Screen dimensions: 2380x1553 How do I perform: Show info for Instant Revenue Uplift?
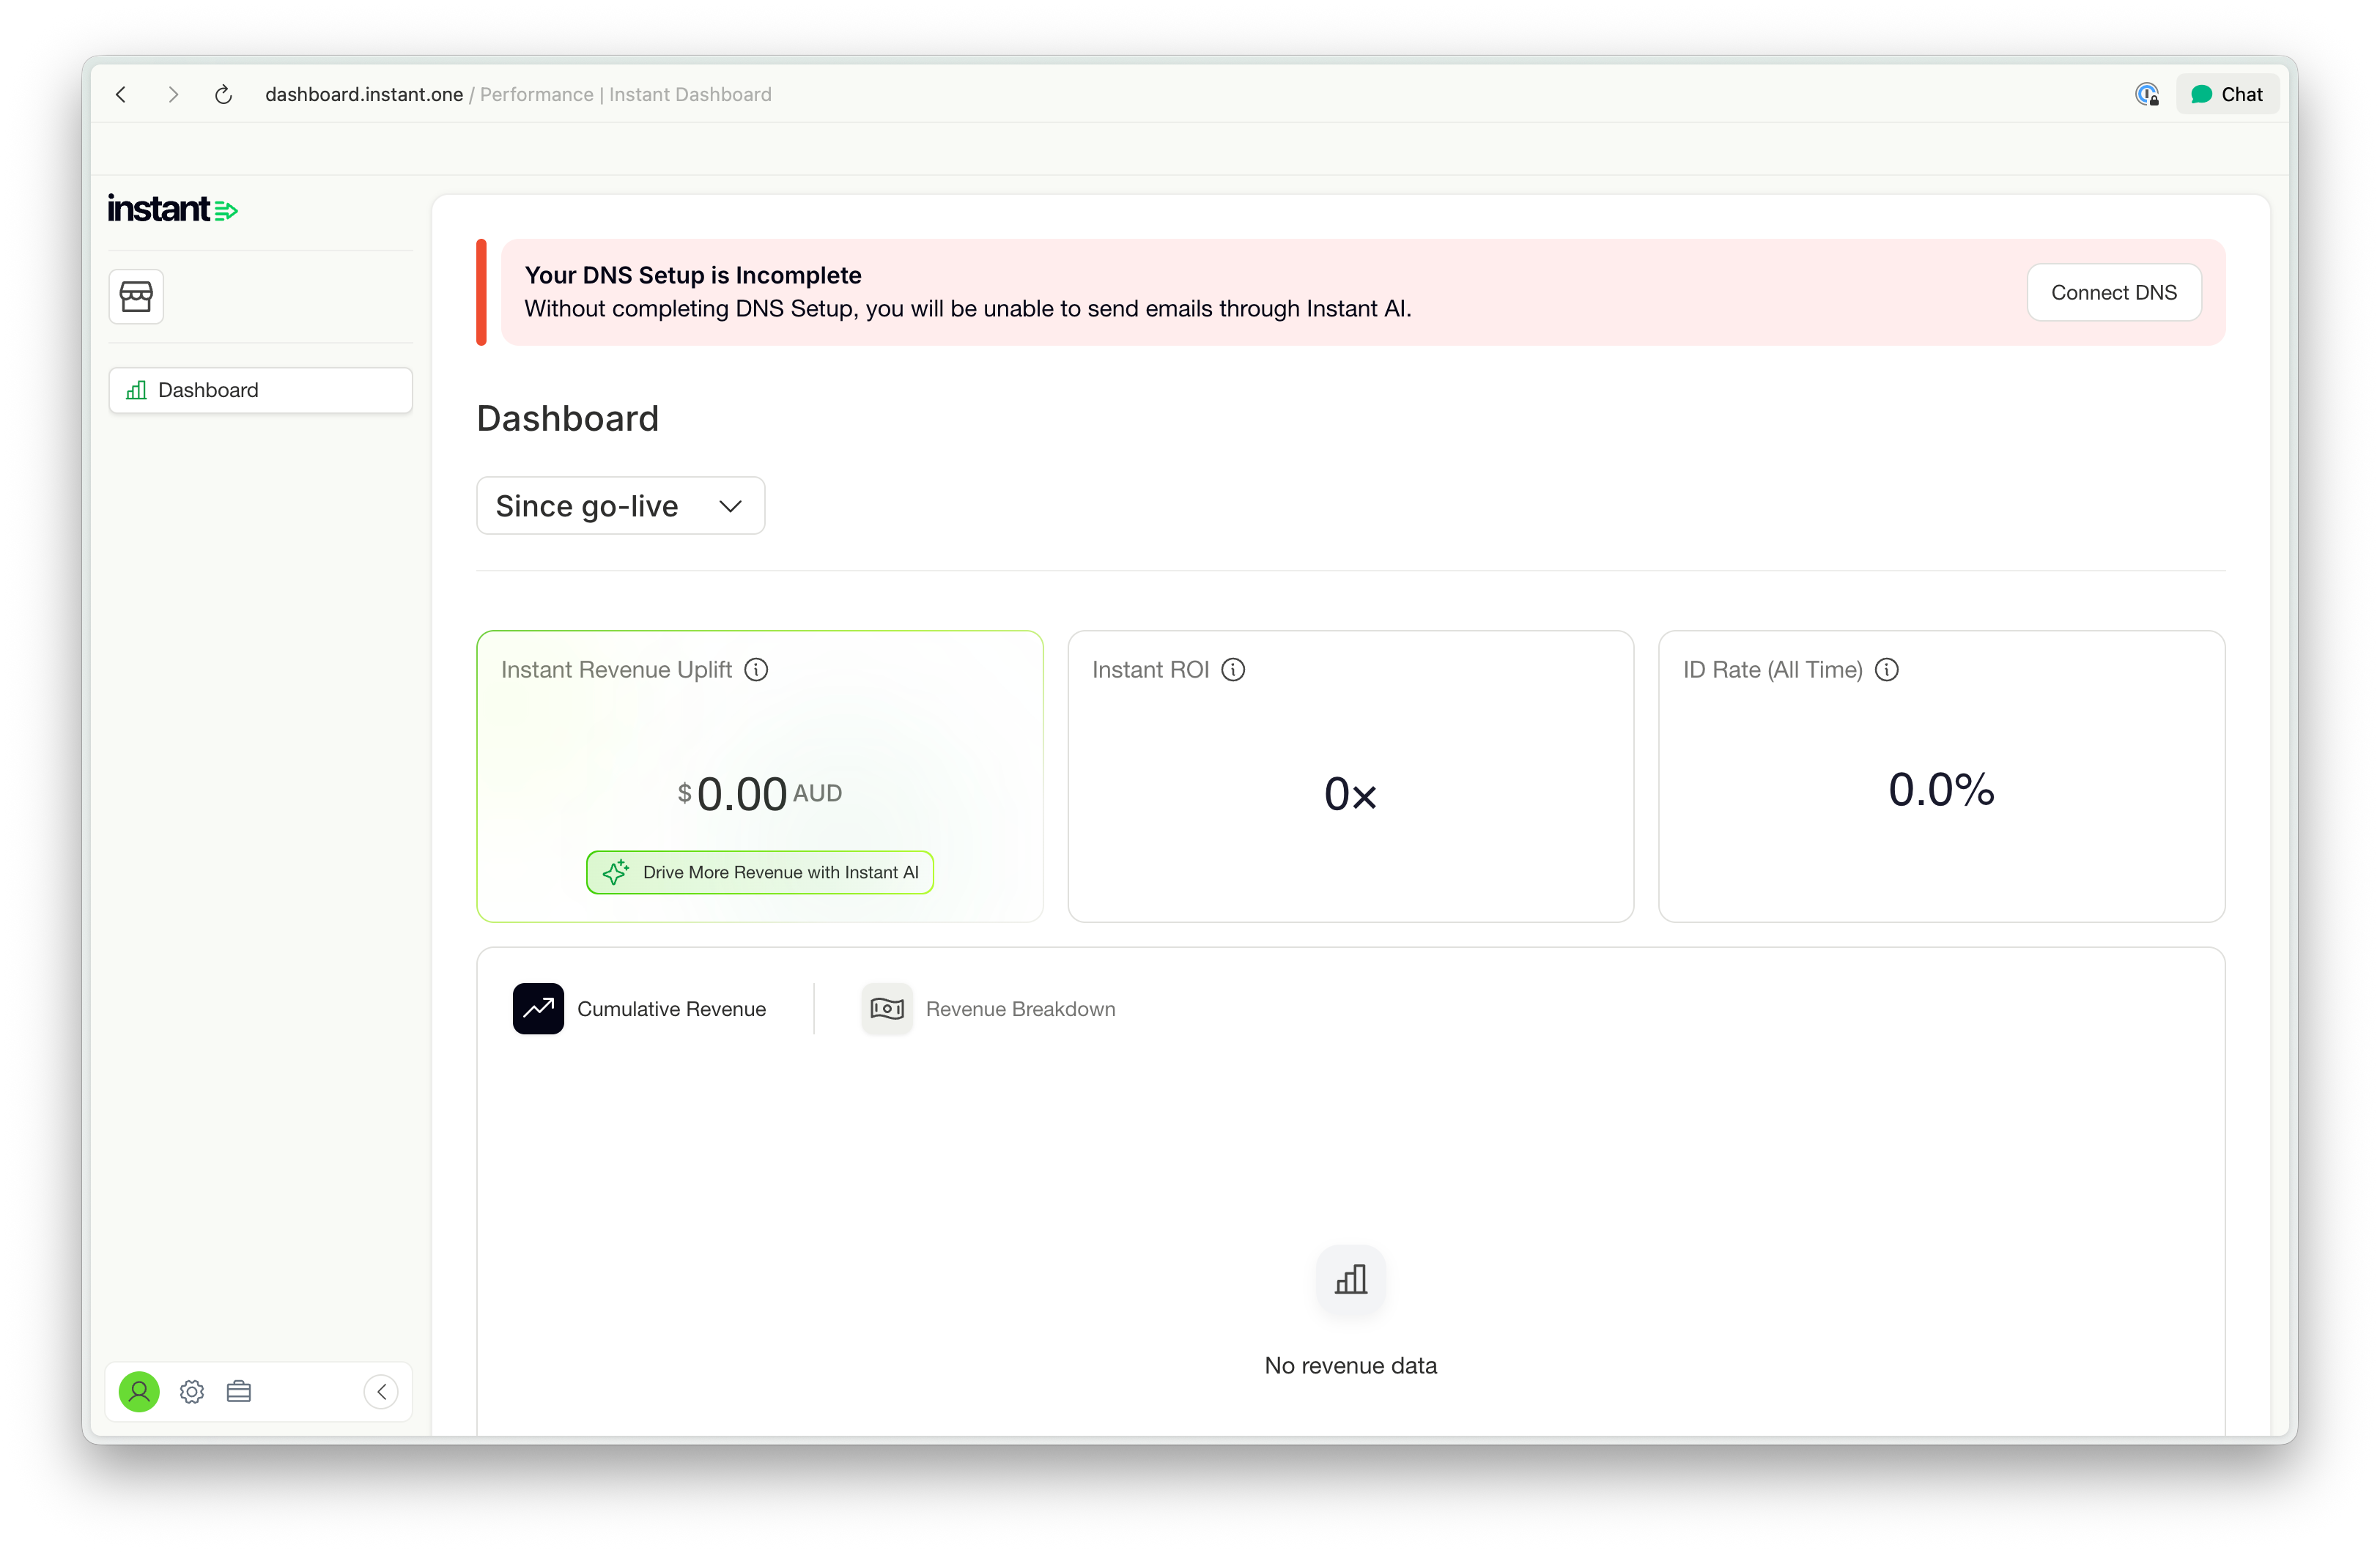coord(757,670)
